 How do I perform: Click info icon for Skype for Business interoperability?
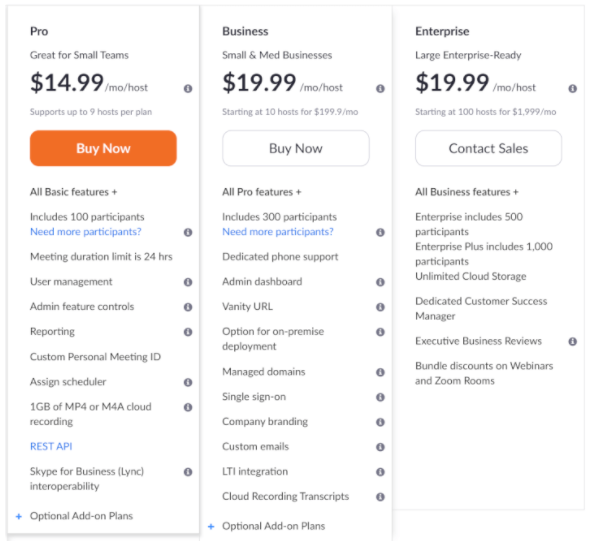tap(188, 472)
